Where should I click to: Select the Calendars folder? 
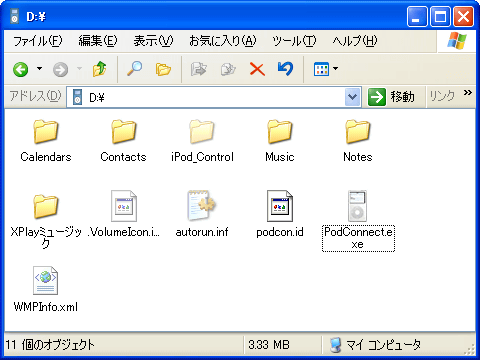click(x=46, y=141)
